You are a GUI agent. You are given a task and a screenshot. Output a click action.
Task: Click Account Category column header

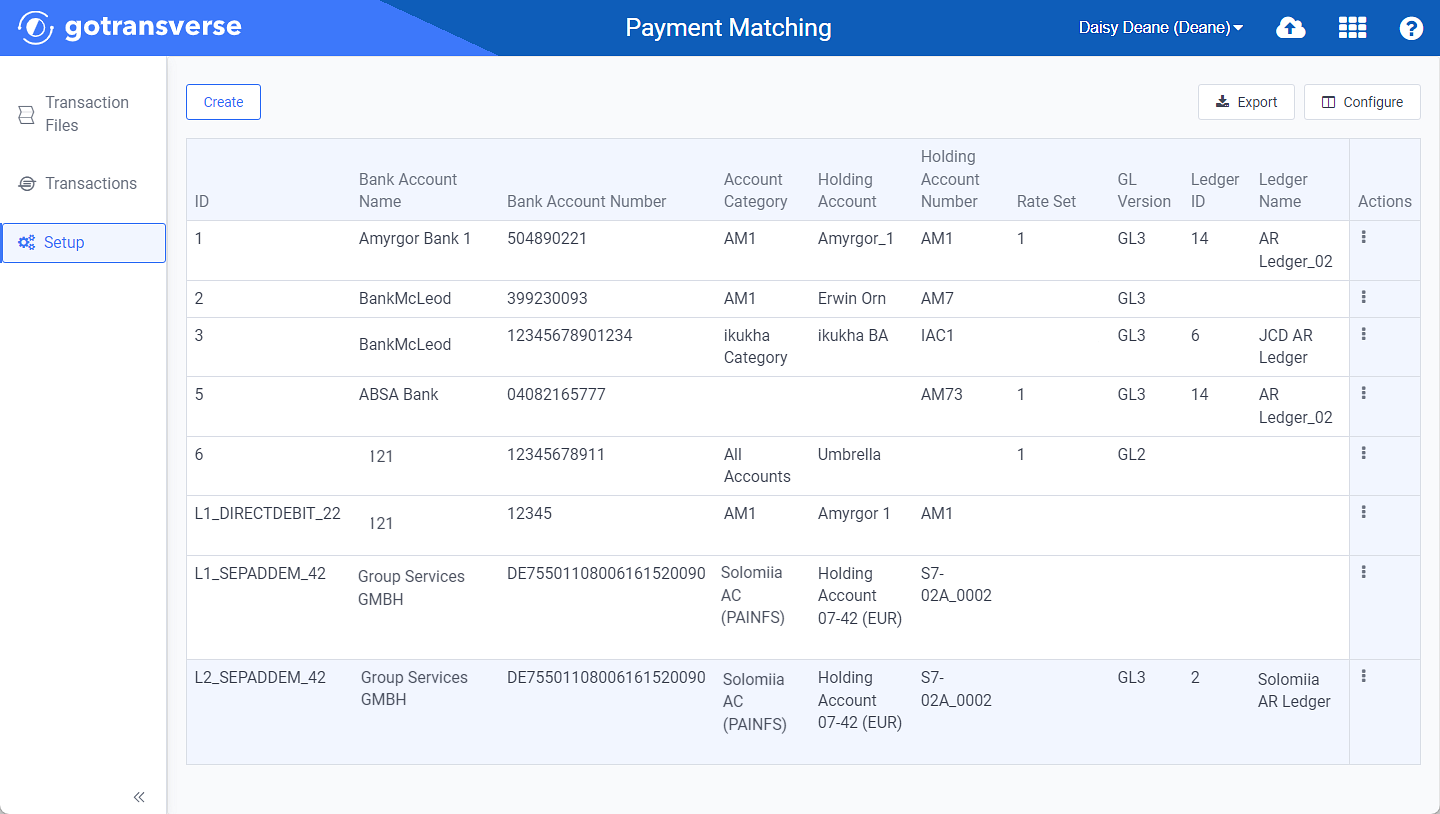coord(755,190)
